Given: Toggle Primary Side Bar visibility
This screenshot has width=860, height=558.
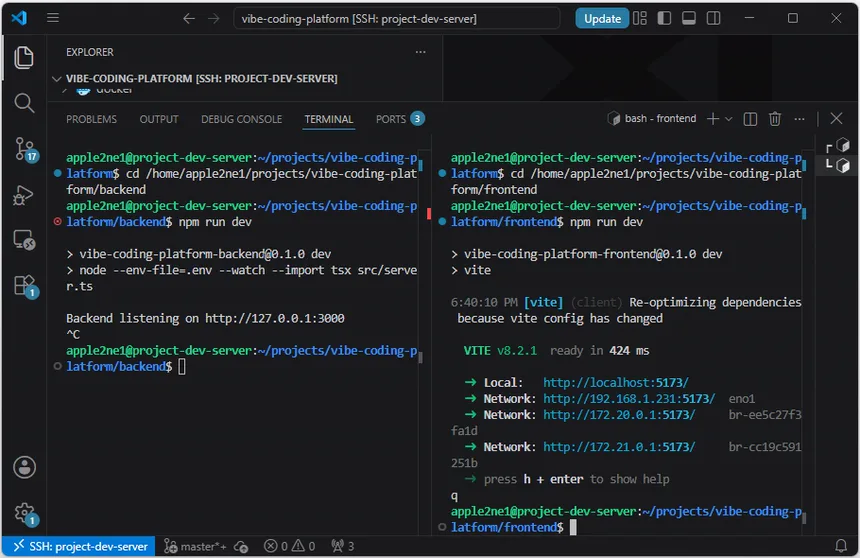Looking at the screenshot, I should coord(664,18).
